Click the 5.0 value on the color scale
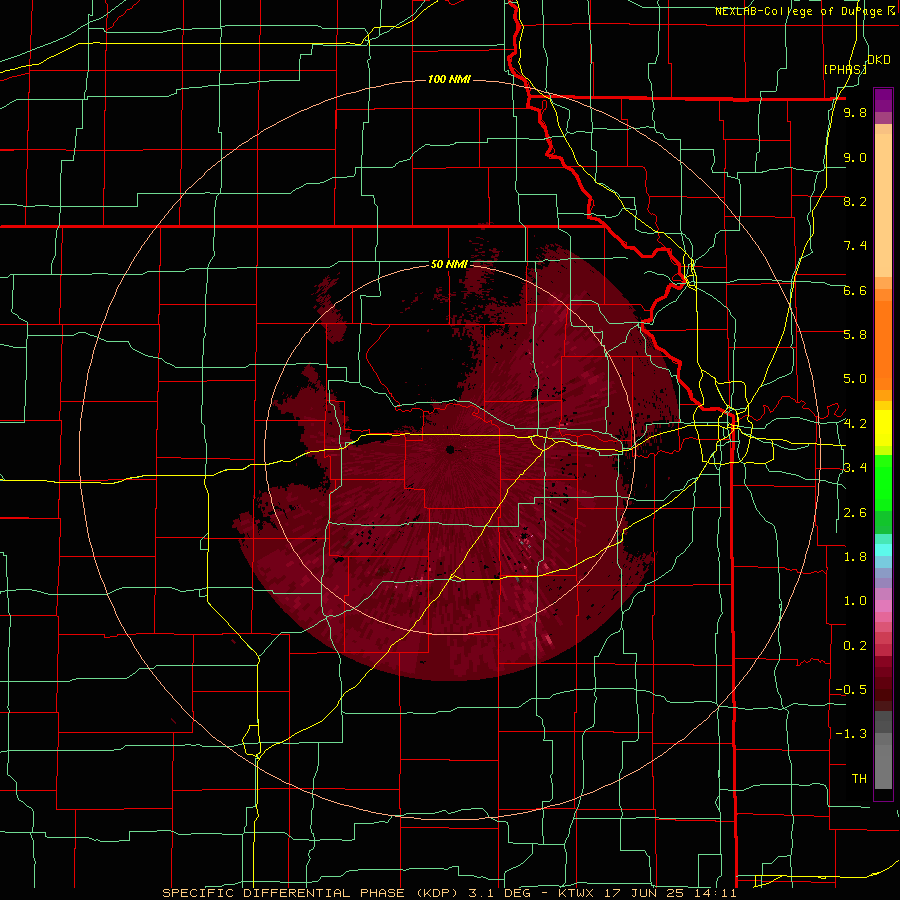 tap(855, 379)
